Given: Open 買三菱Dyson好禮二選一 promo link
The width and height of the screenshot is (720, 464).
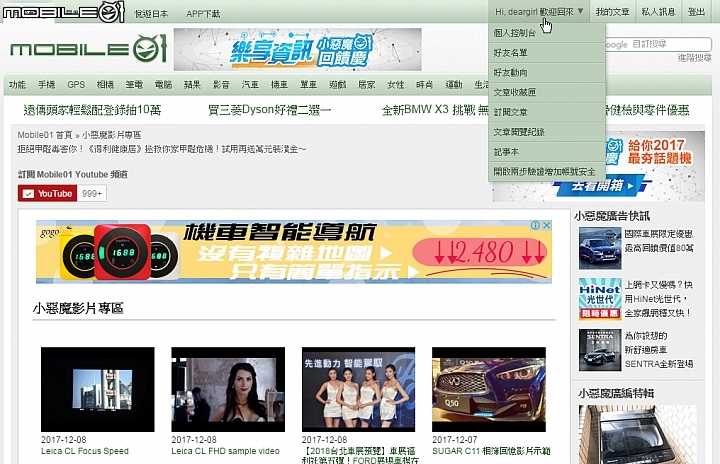Looking at the screenshot, I should 270,110.
